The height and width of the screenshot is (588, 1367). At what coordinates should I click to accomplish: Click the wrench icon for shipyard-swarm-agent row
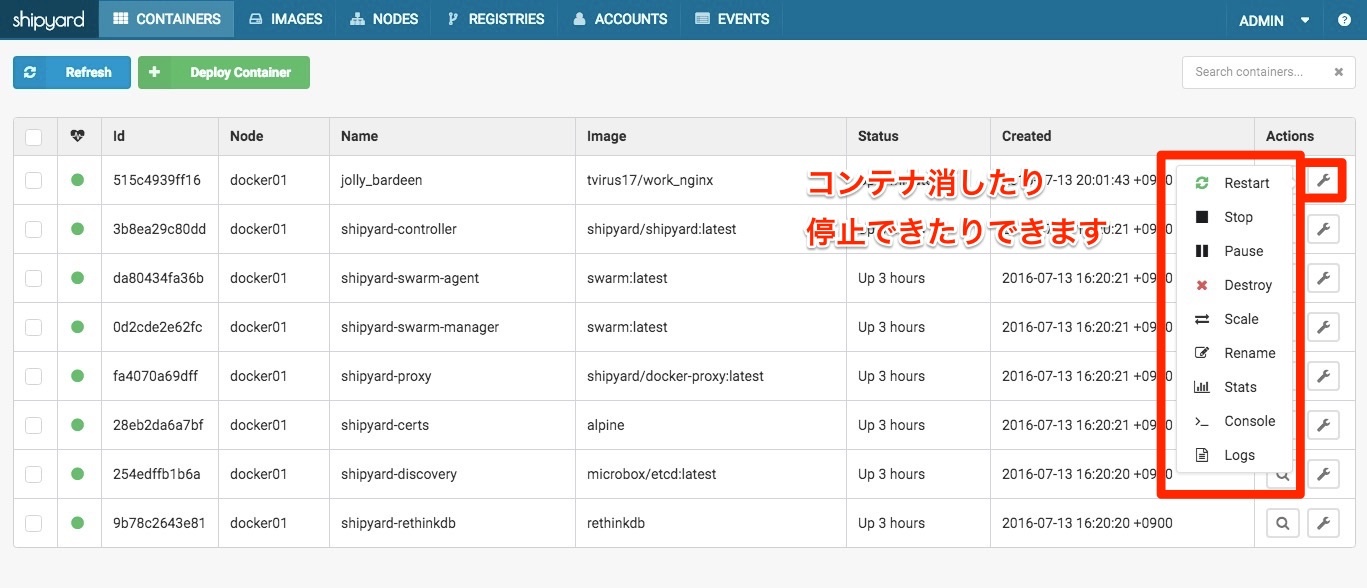[1322, 278]
